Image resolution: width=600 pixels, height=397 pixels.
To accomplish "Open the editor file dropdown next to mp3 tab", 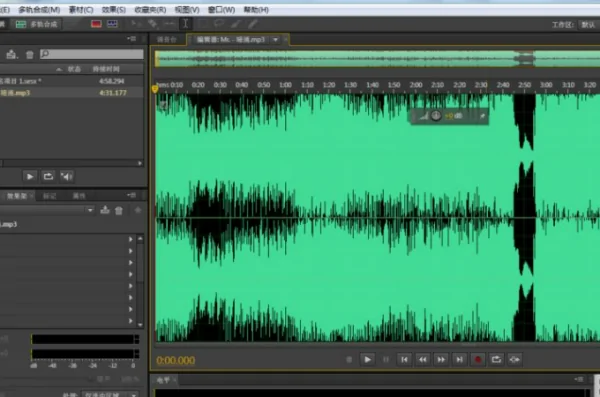I will click(276, 39).
